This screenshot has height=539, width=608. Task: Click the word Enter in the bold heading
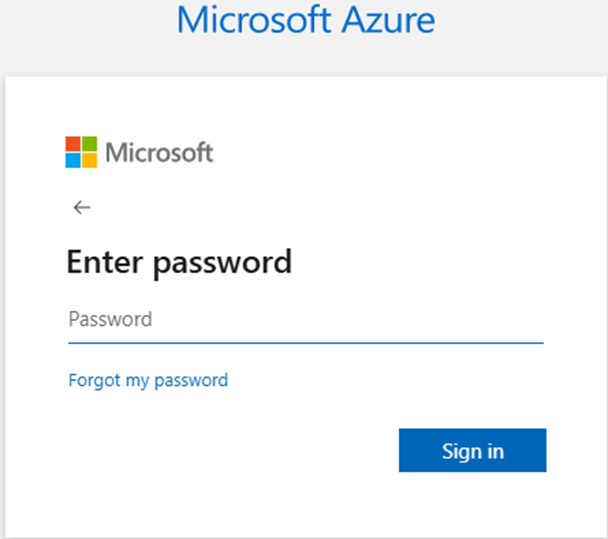103,262
